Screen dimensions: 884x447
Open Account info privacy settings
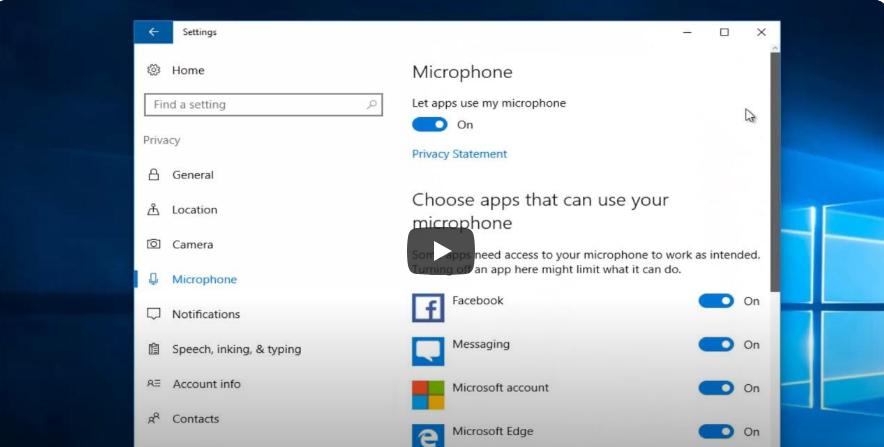[x=206, y=384]
